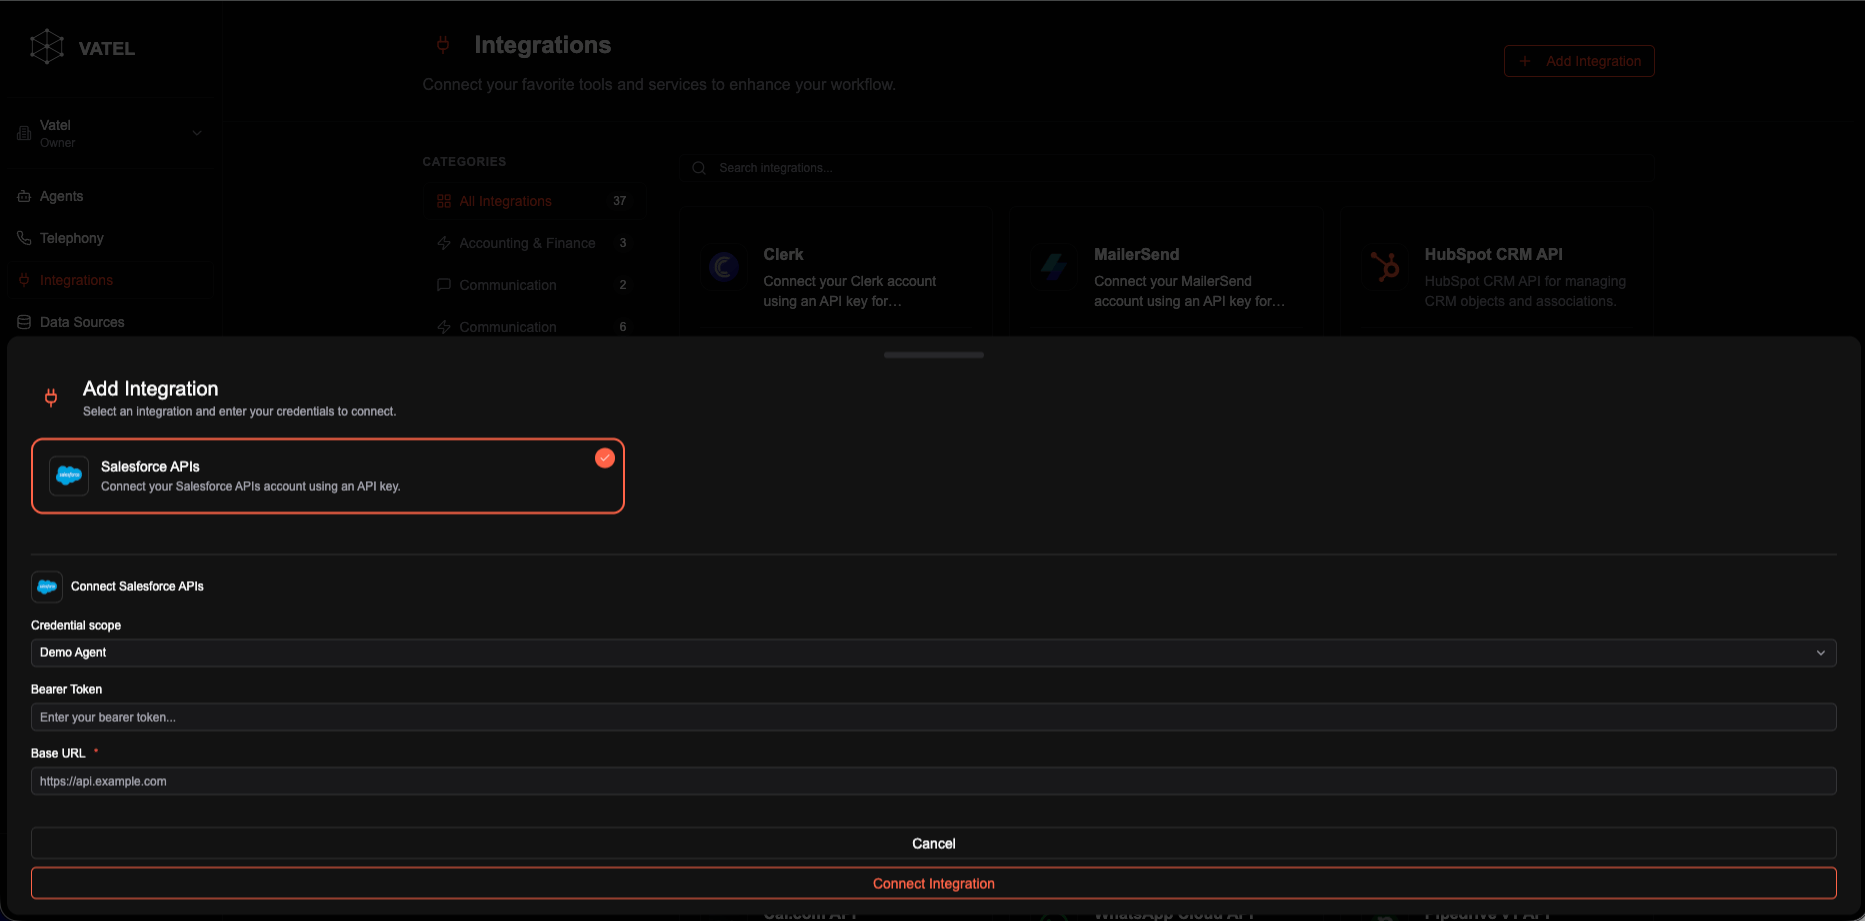This screenshot has width=1865, height=921.
Task: Click the building icon beside Vatel Owner
Action: (x=24, y=133)
